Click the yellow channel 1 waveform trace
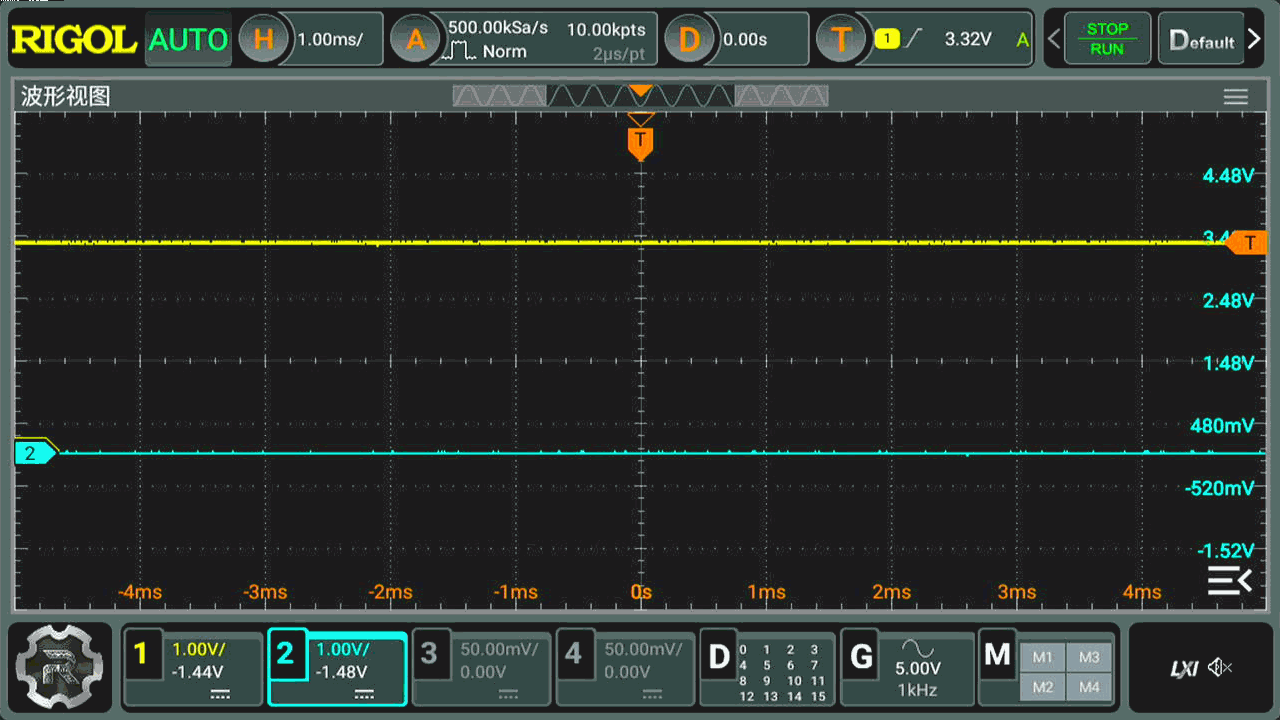The width and height of the screenshot is (1280, 720). 620,242
